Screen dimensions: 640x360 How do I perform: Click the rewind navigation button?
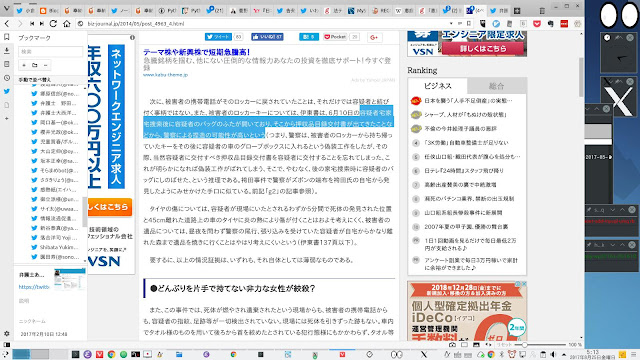tap(32, 24)
